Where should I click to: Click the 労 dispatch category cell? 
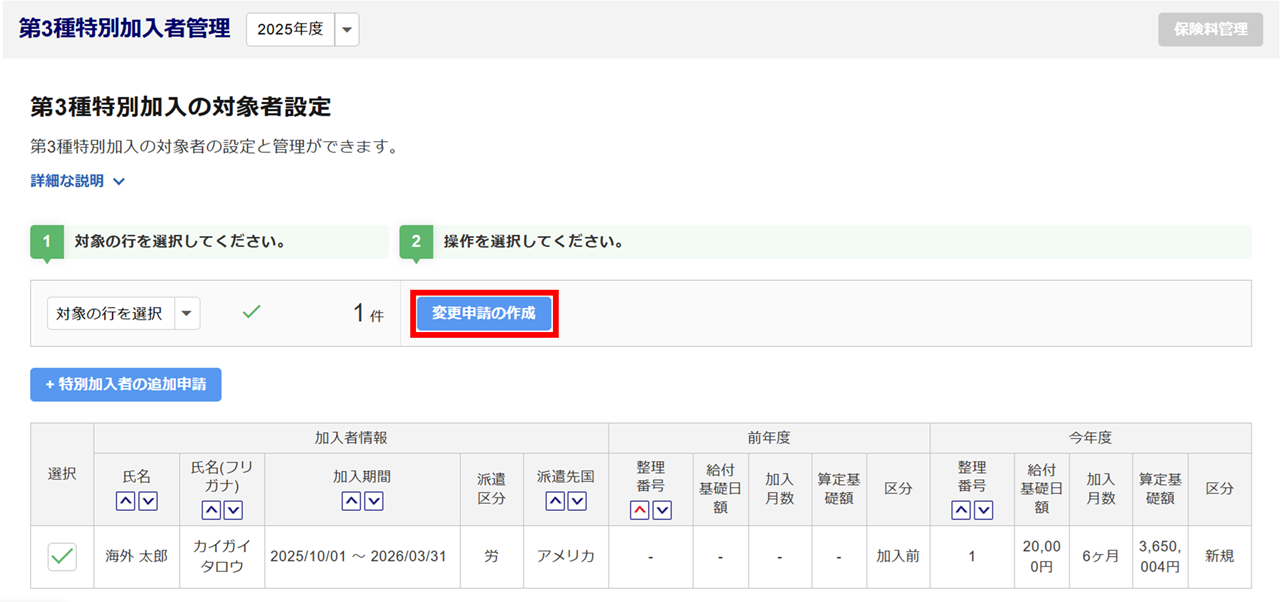(492, 556)
